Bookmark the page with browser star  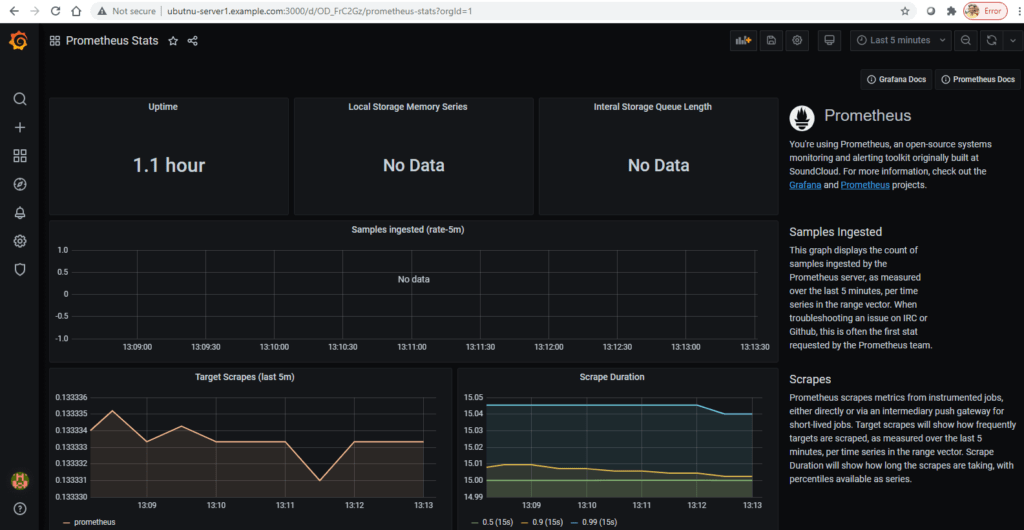[905, 11]
